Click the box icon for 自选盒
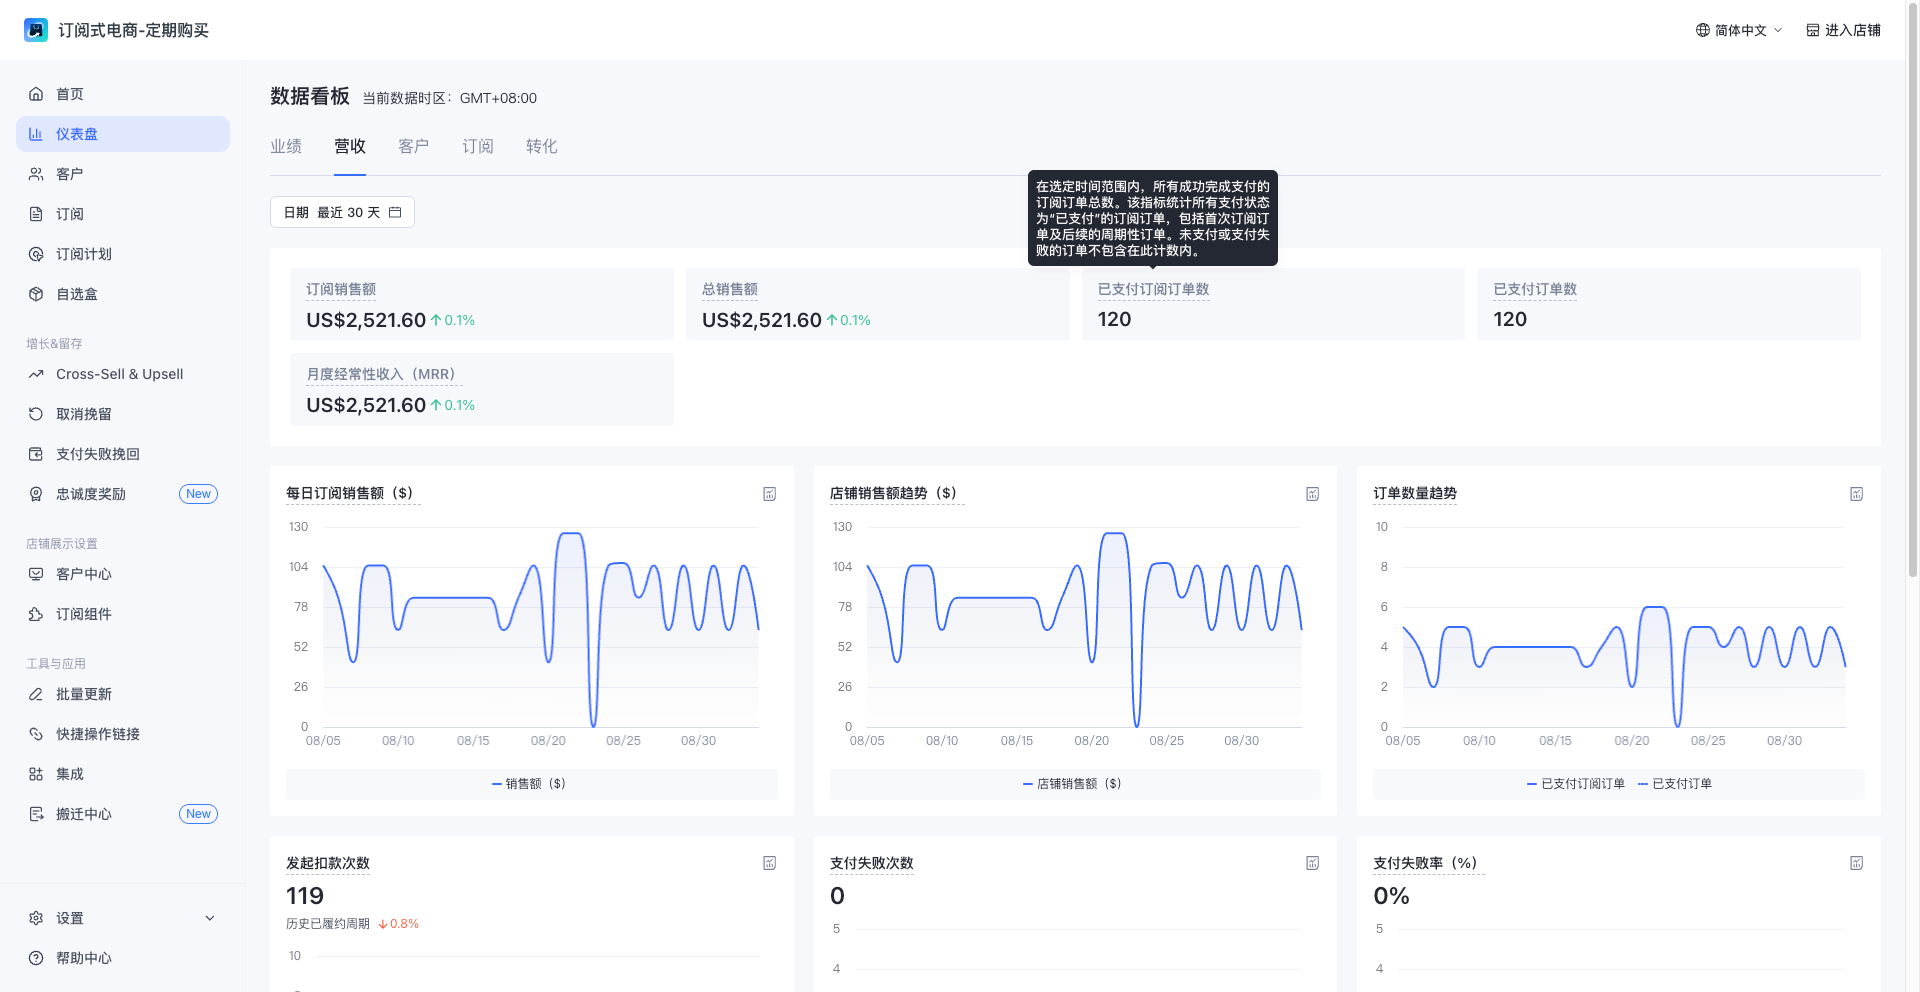This screenshot has width=1920, height=992. tap(36, 294)
